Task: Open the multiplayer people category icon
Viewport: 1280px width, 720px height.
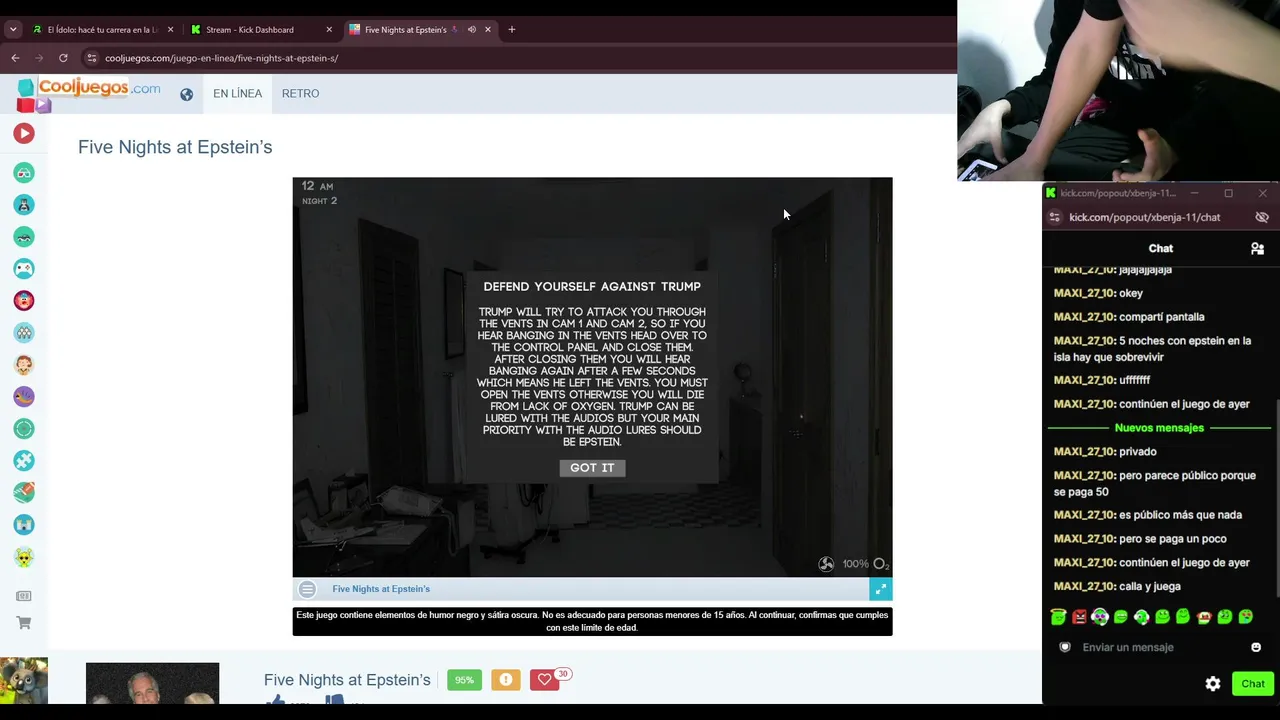Action: [x=24, y=333]
